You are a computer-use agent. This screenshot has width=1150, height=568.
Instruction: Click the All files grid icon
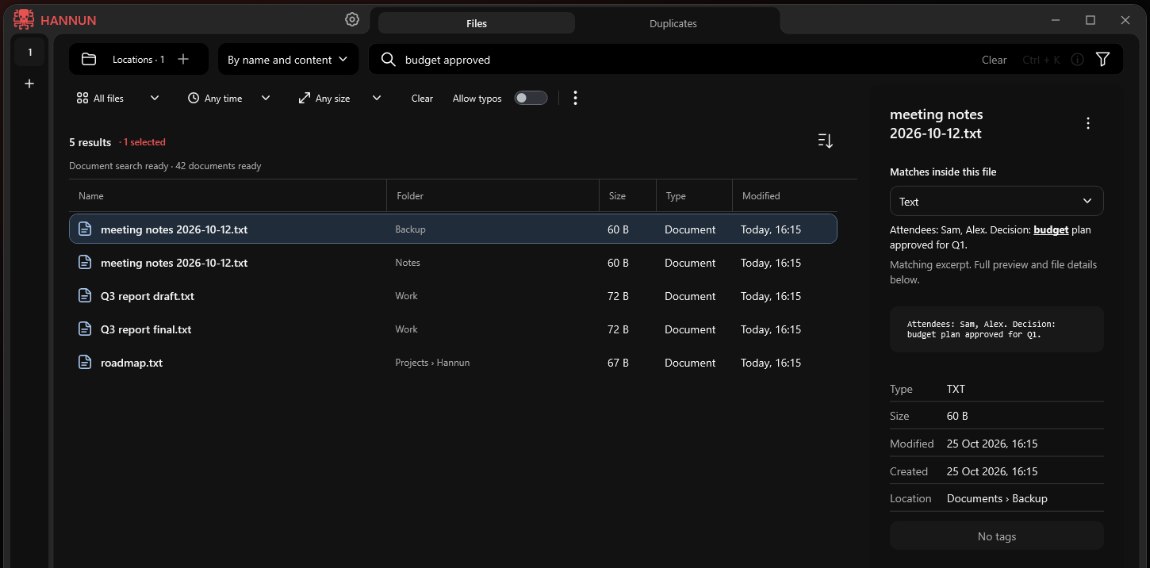click(x=82, y=98)
